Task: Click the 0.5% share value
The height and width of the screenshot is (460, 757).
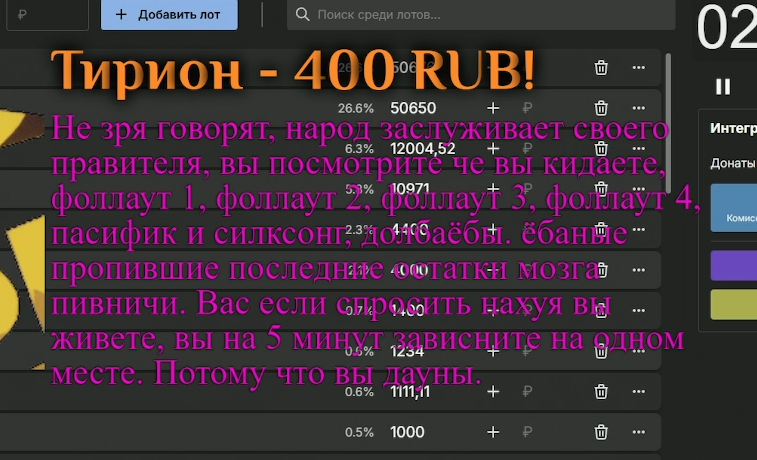Action: point(359,432)
